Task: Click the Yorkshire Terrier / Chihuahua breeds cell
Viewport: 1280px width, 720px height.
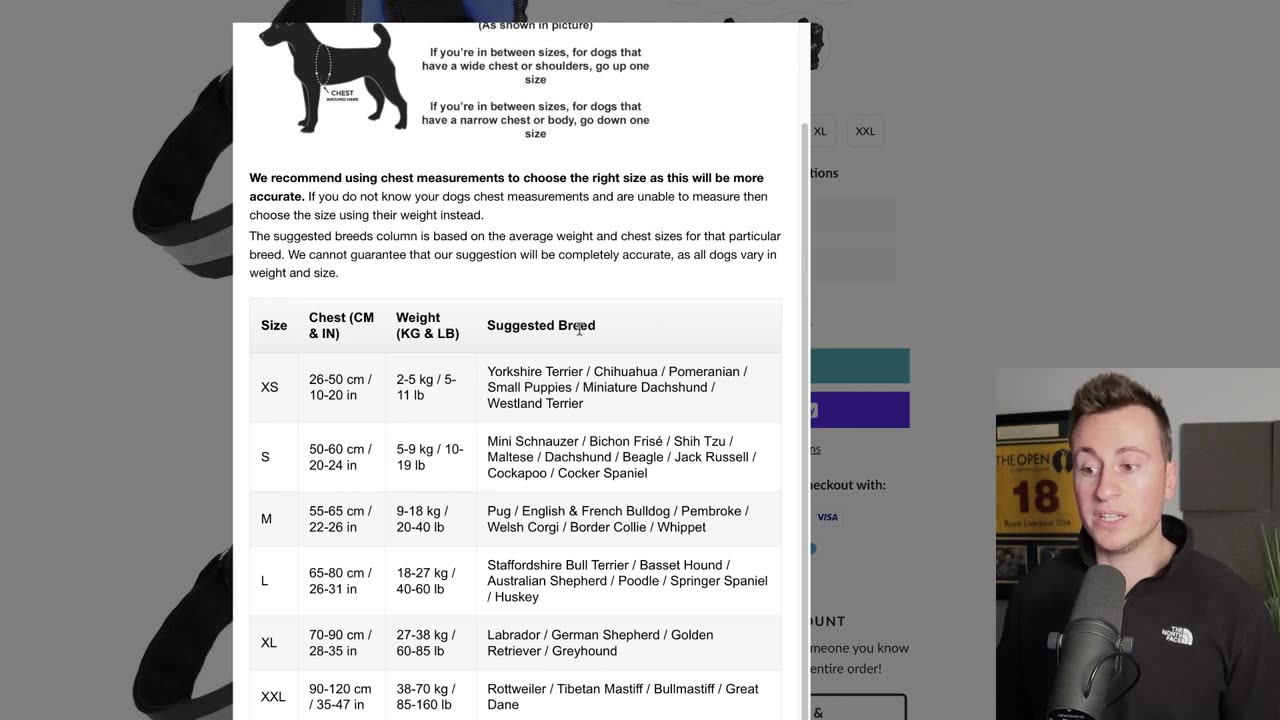Action: click(x=628, y=387)
